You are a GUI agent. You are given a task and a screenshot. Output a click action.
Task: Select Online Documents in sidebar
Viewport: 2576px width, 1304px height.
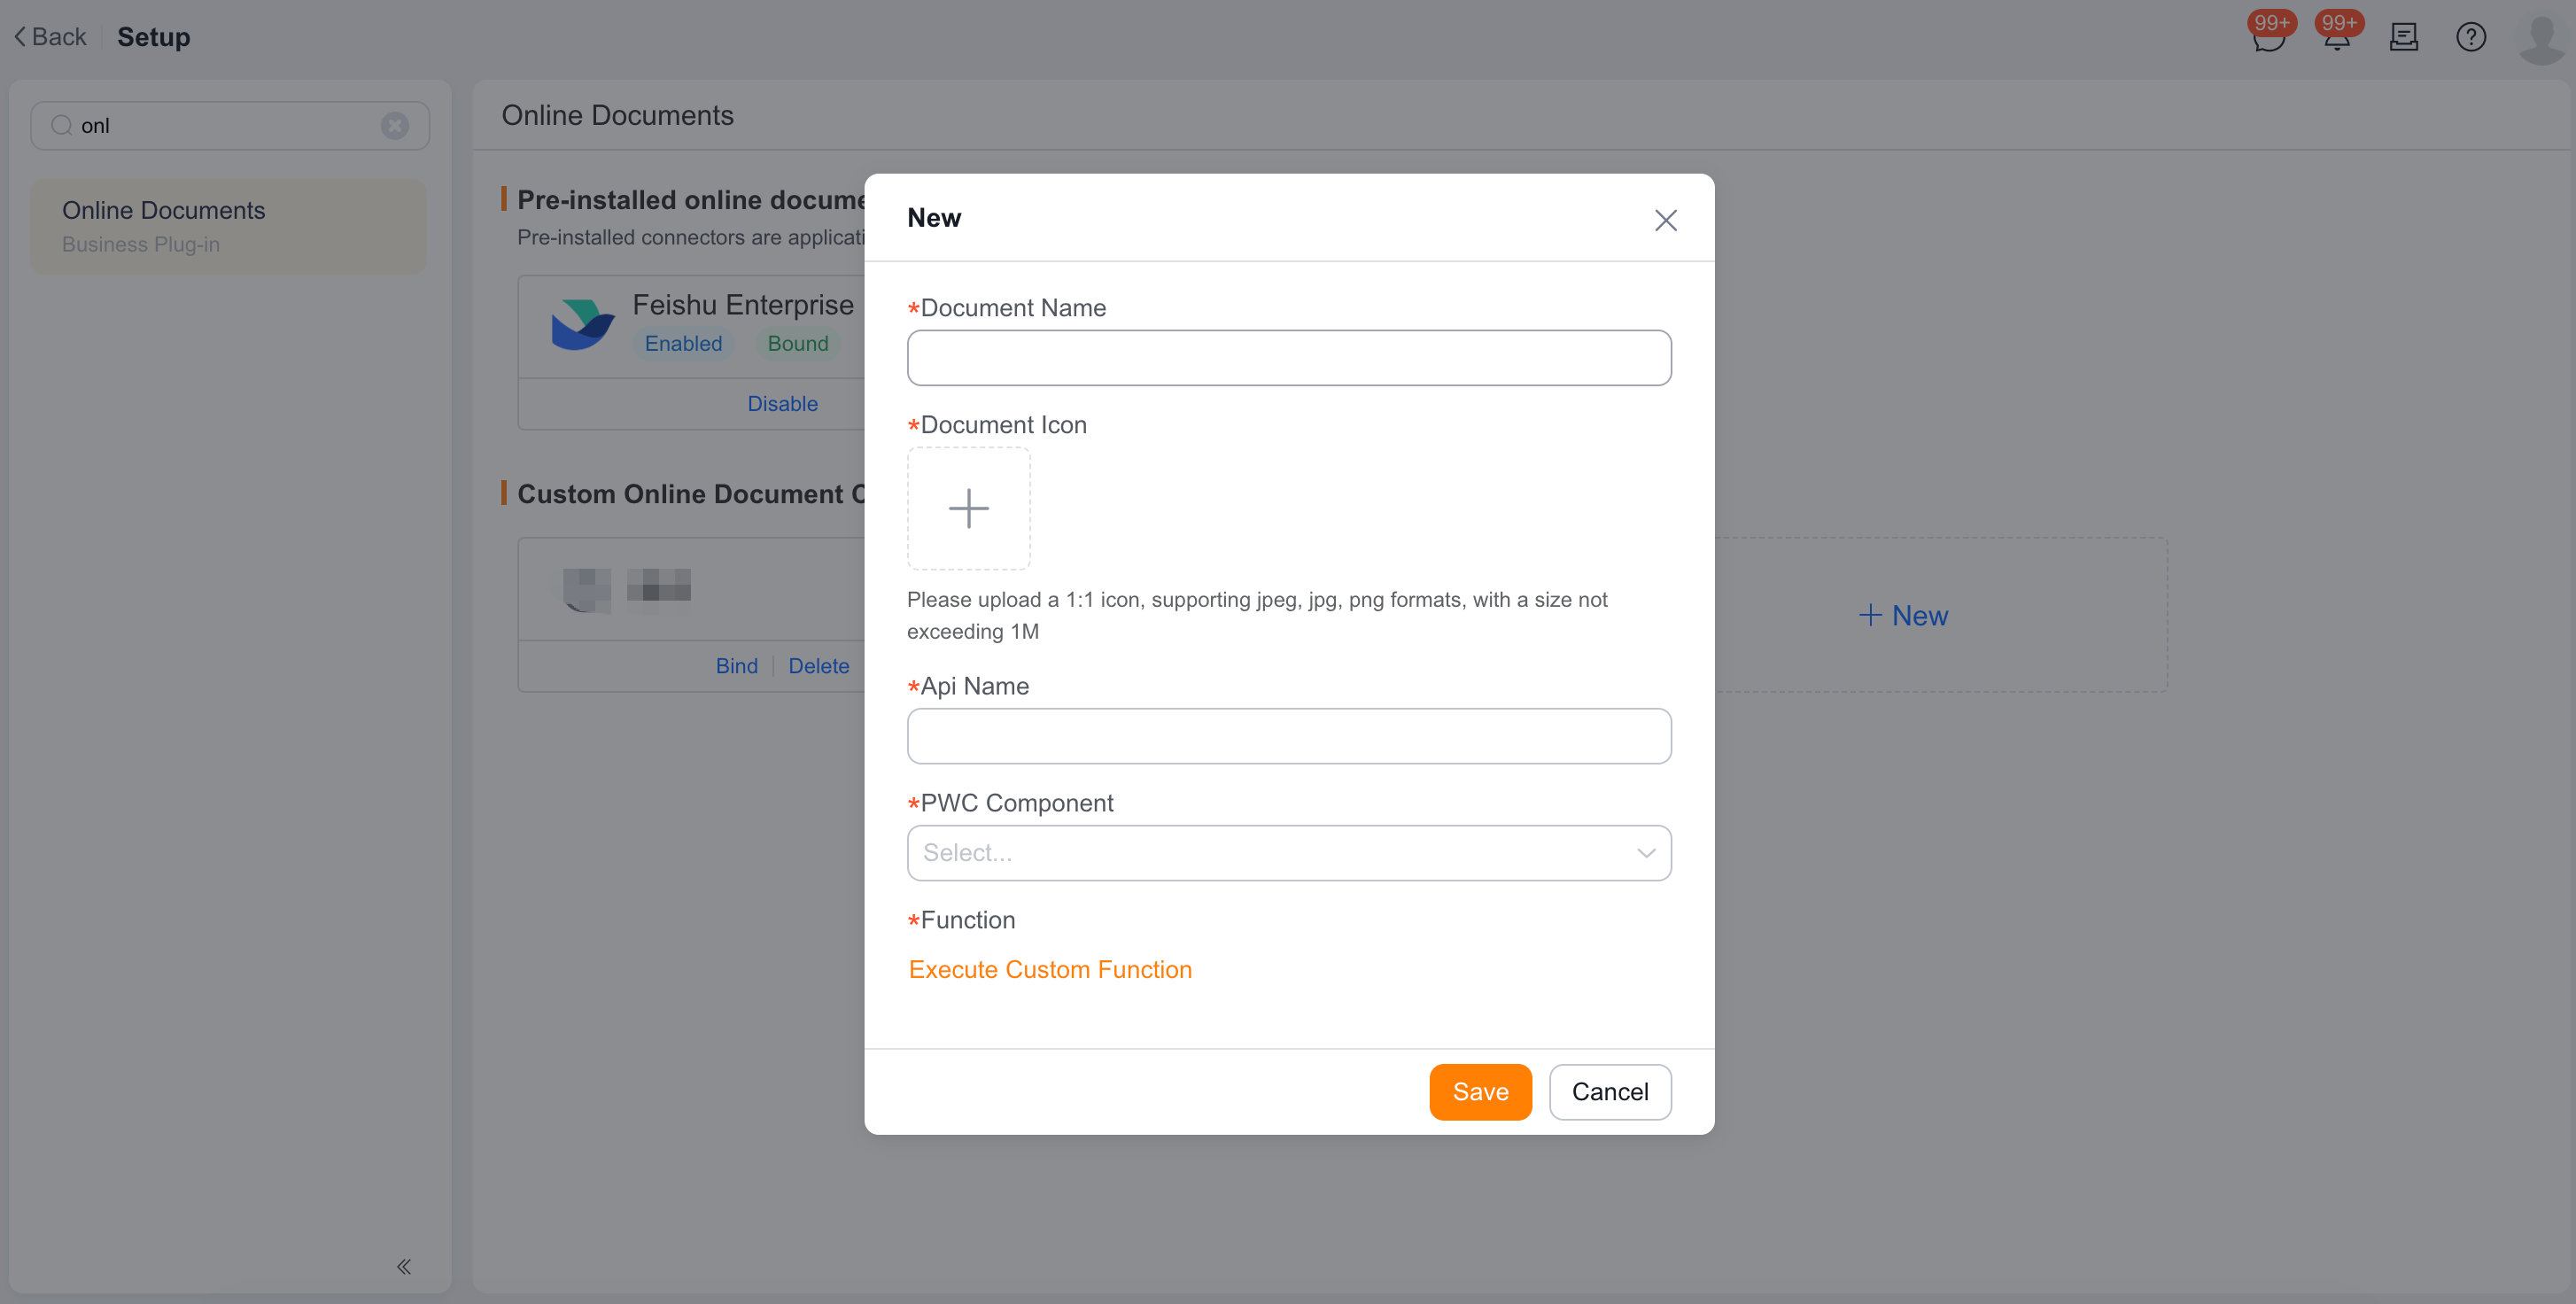[x=228, y=226]
